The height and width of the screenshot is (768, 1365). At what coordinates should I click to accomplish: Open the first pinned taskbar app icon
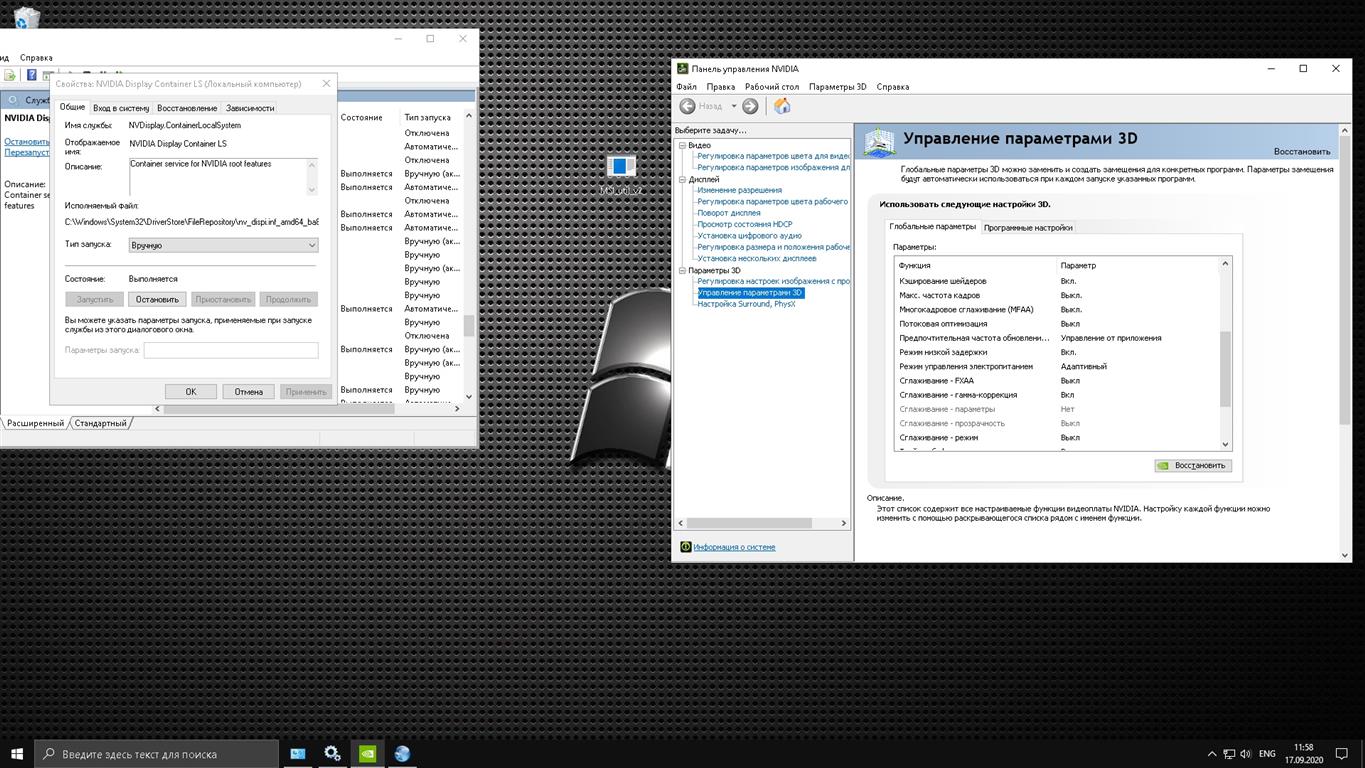(297, 754)
